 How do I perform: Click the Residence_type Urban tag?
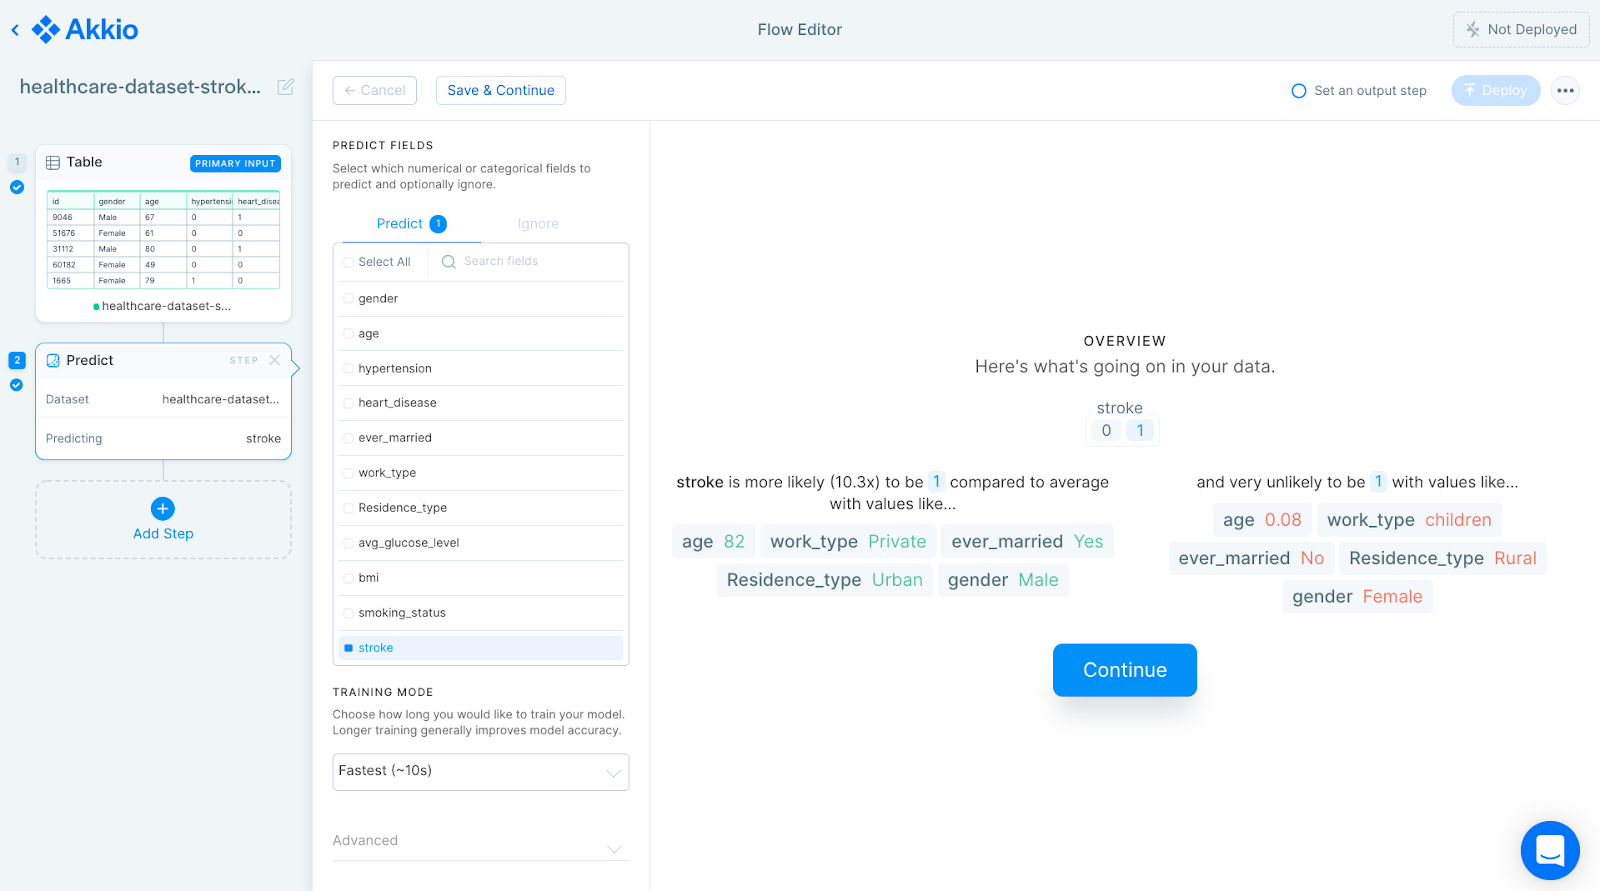(x=825, y=580)
